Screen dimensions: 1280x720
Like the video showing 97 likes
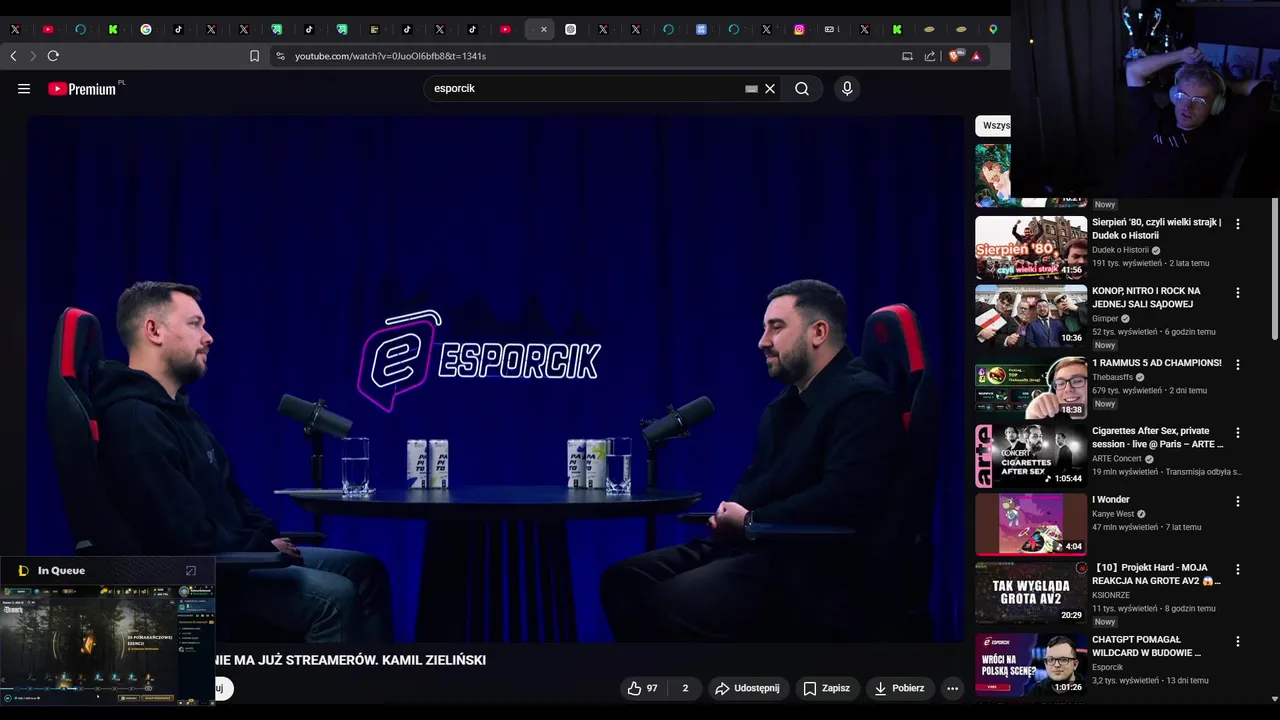[642, 688]
